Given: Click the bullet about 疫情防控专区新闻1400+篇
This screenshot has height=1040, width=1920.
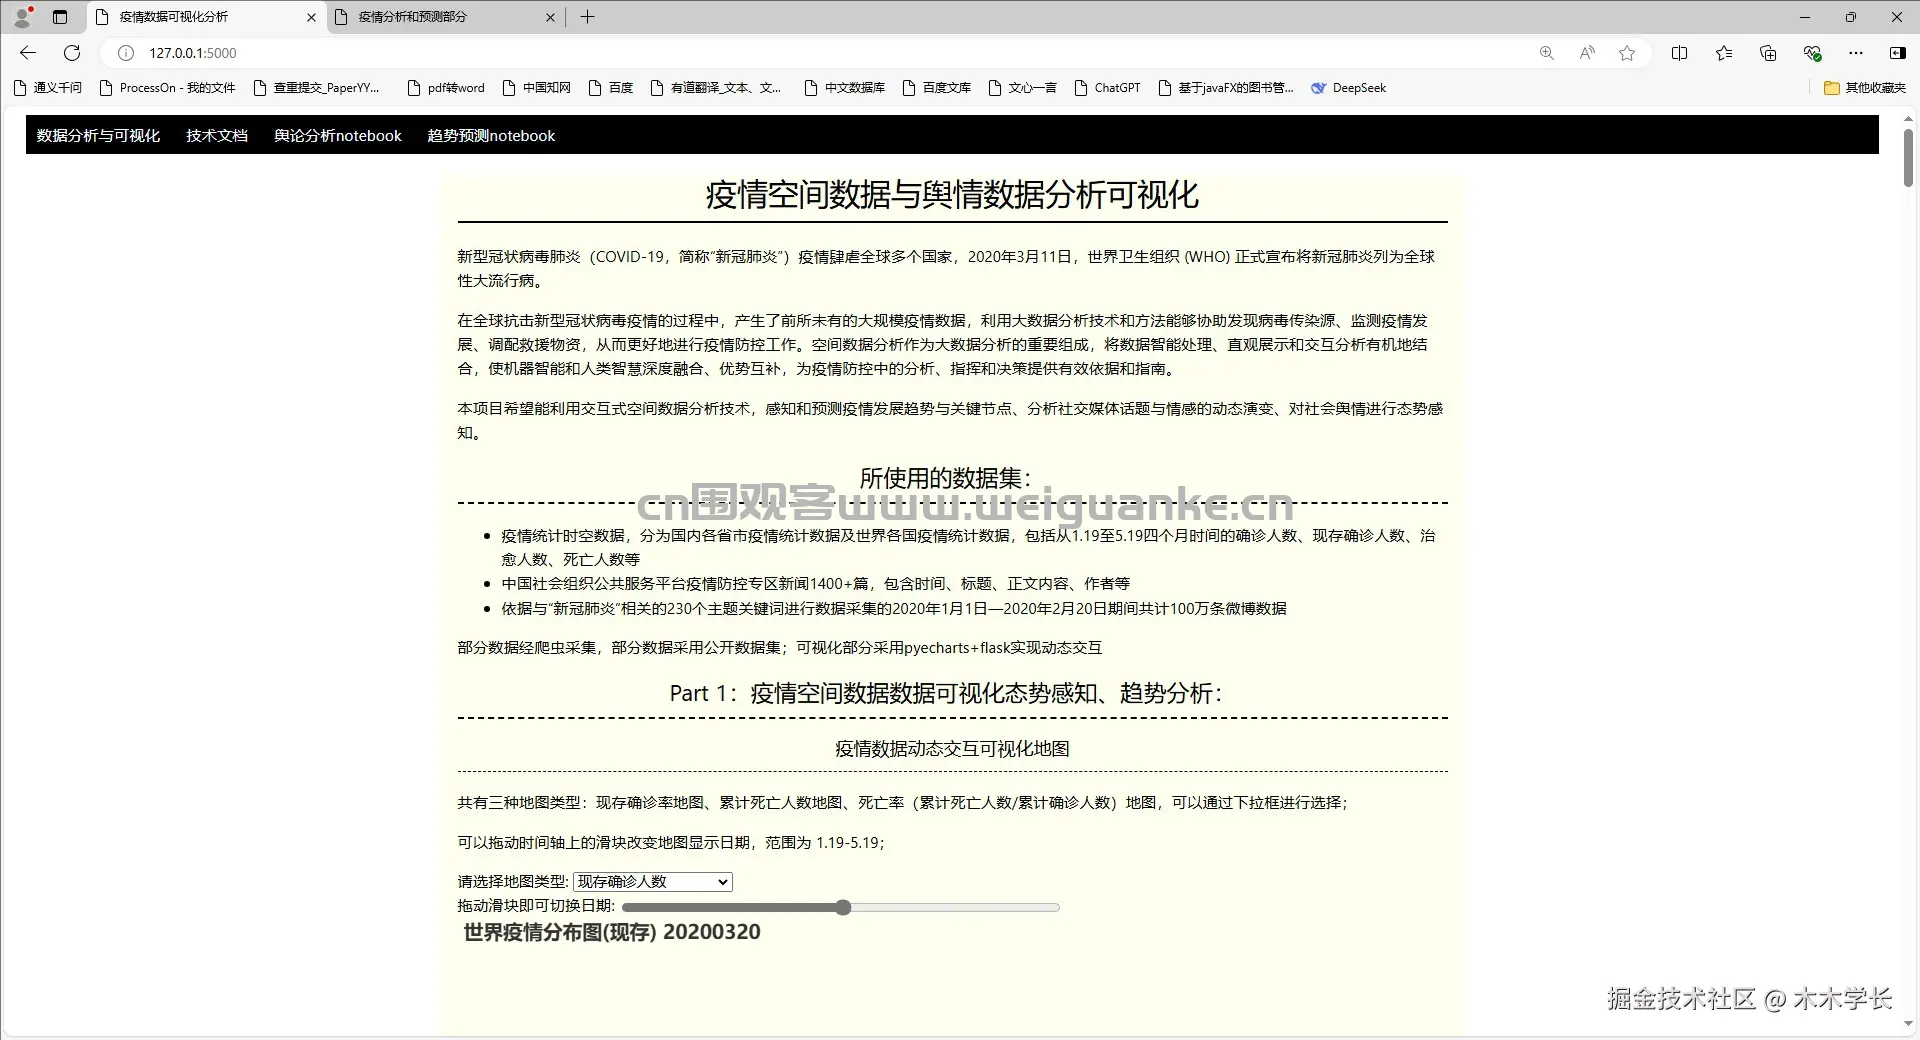Looking at the screenshot, I should pyautogui.click(x=816, y=584).
